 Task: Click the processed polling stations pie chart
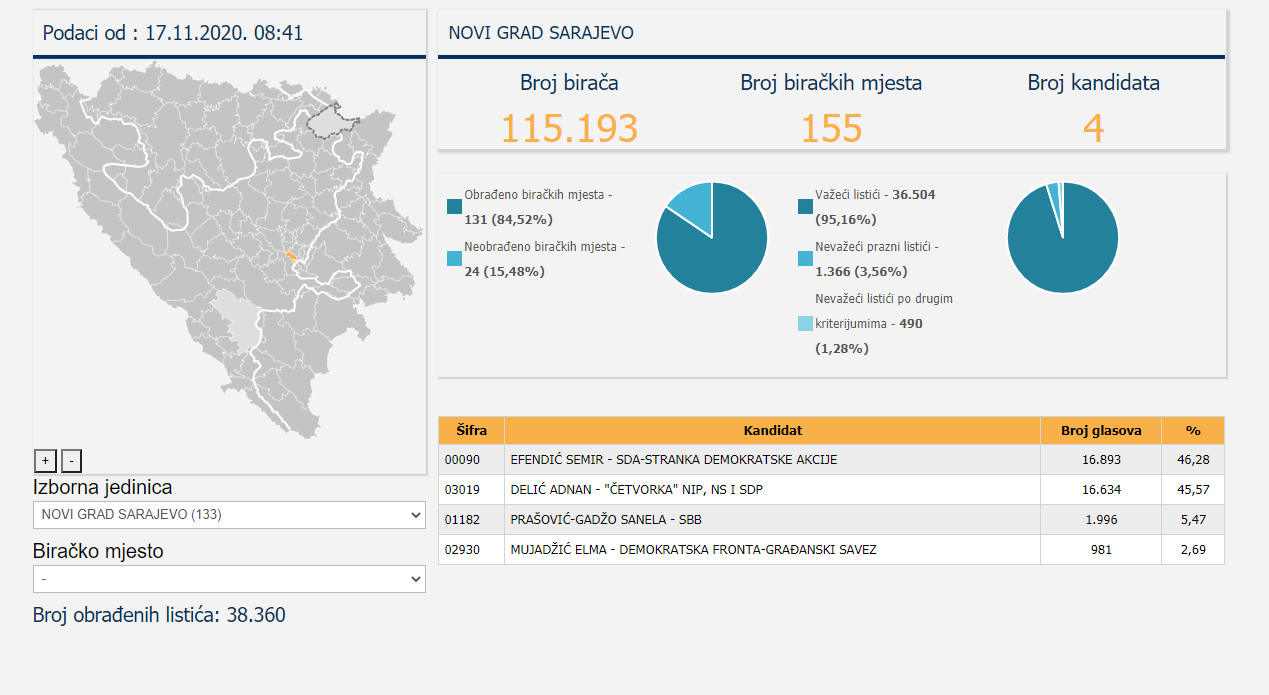click(x=711, y=238)
